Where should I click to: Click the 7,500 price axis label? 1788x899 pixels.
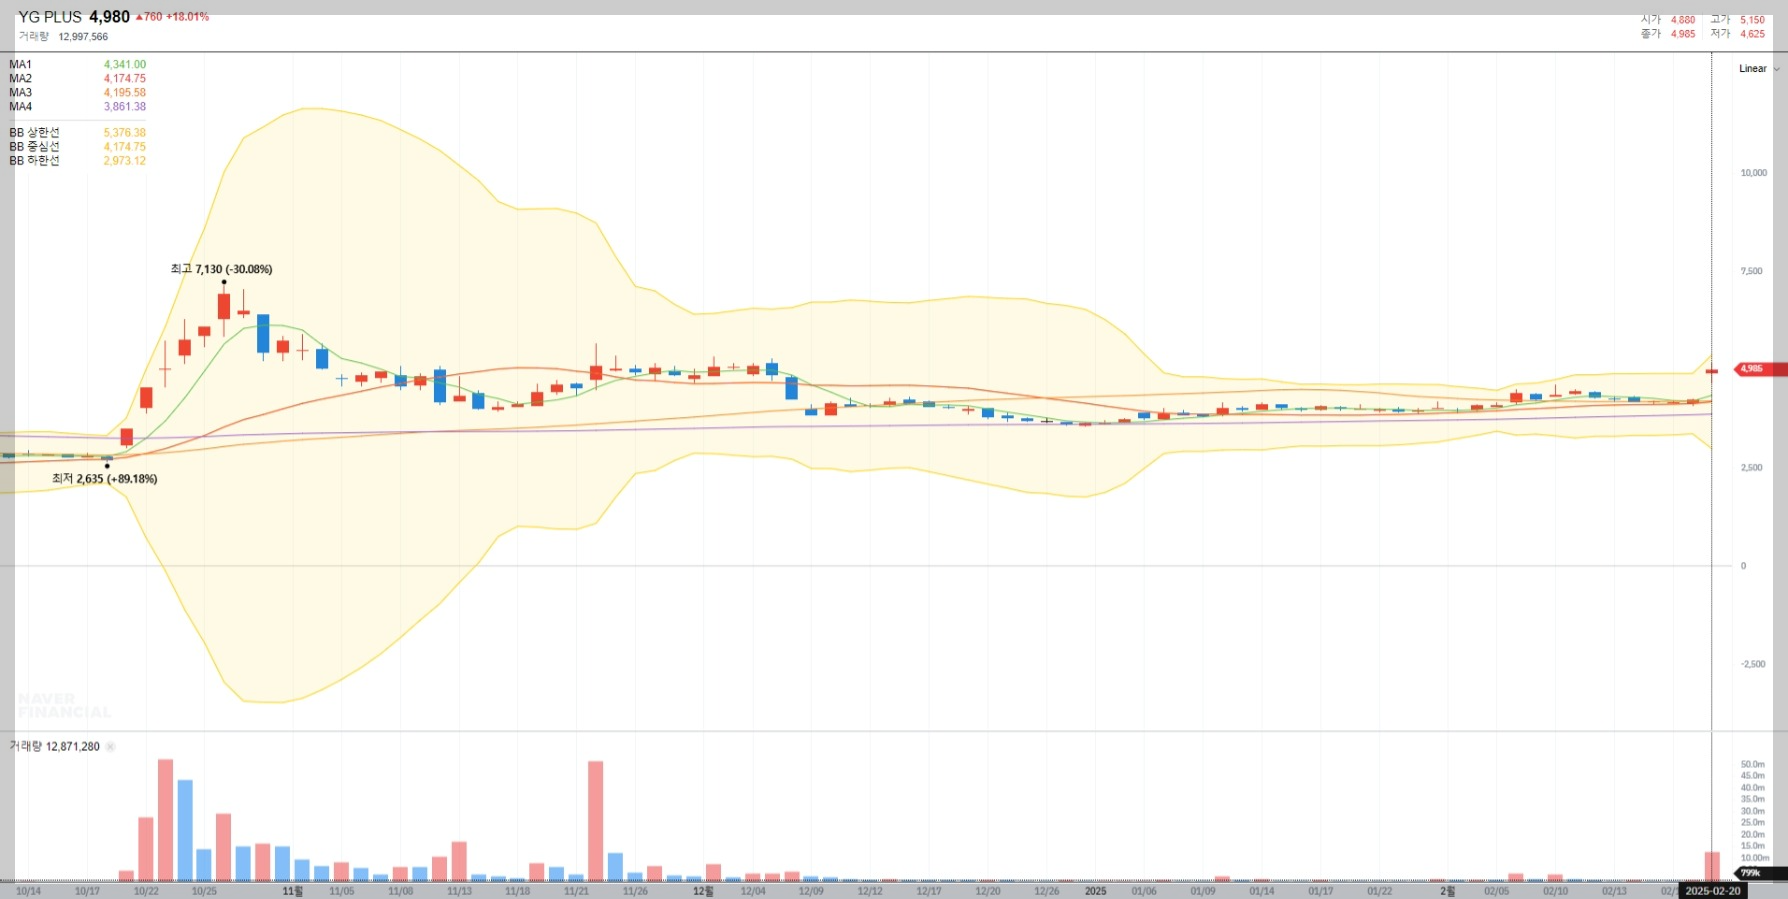click(x=1751, y=271)
